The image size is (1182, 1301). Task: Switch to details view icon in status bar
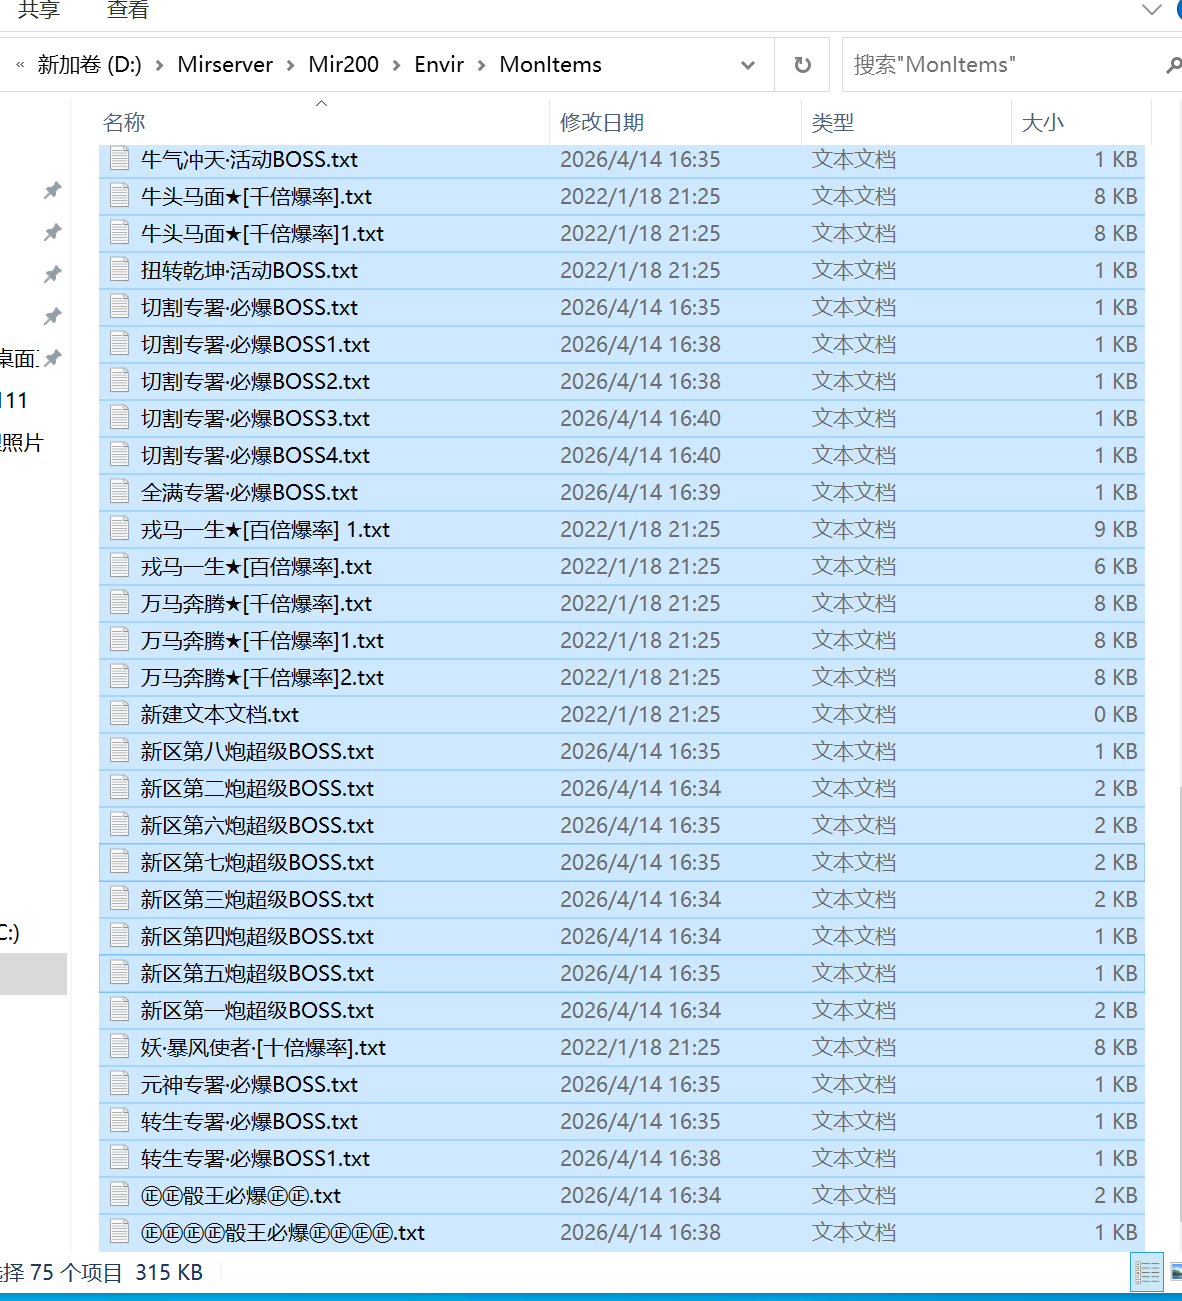(x=1147, y=1272)
